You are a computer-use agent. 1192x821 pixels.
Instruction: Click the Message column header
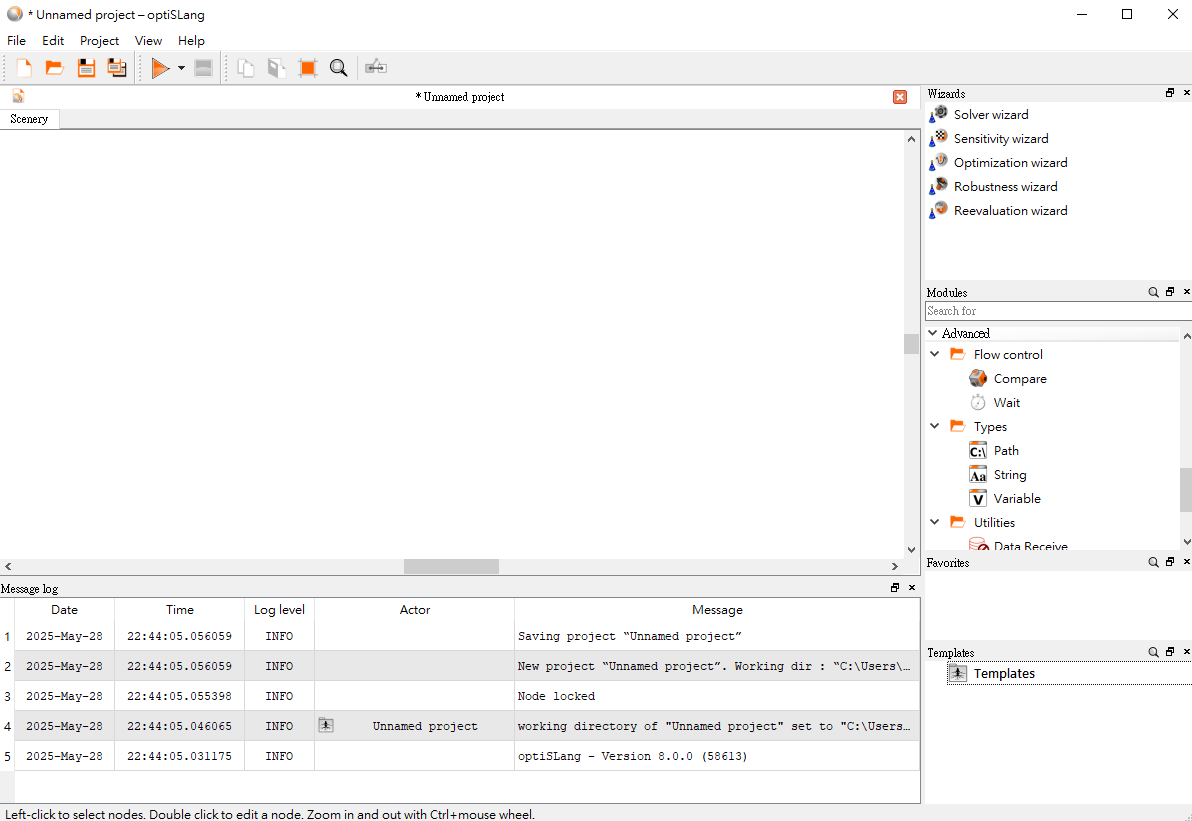717,610
